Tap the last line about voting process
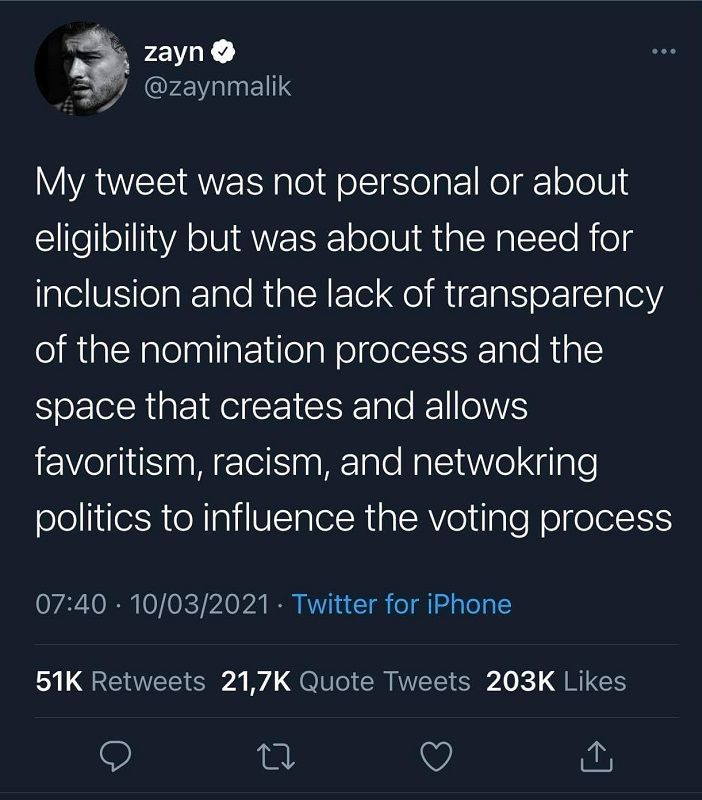The height and width of the screenshot is (800, 702). (x=352, y=519)
